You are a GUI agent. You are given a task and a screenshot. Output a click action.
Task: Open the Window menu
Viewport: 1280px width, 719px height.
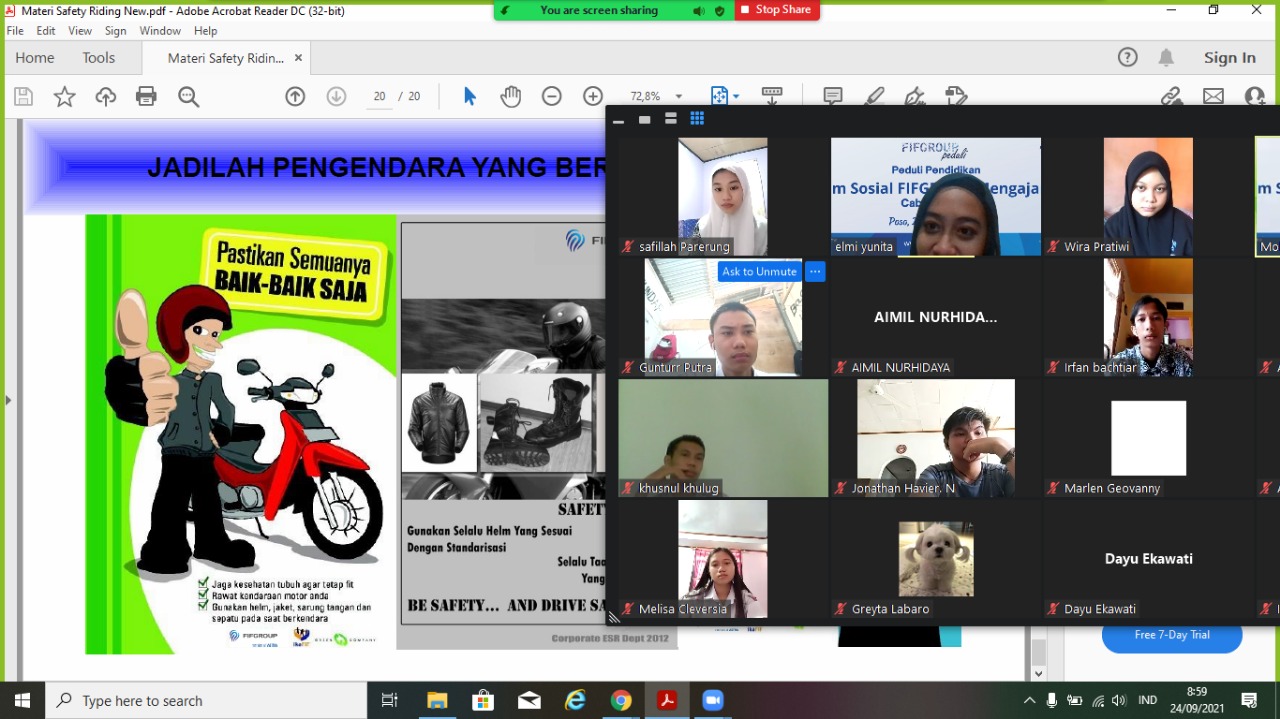(x=160, y=31)
